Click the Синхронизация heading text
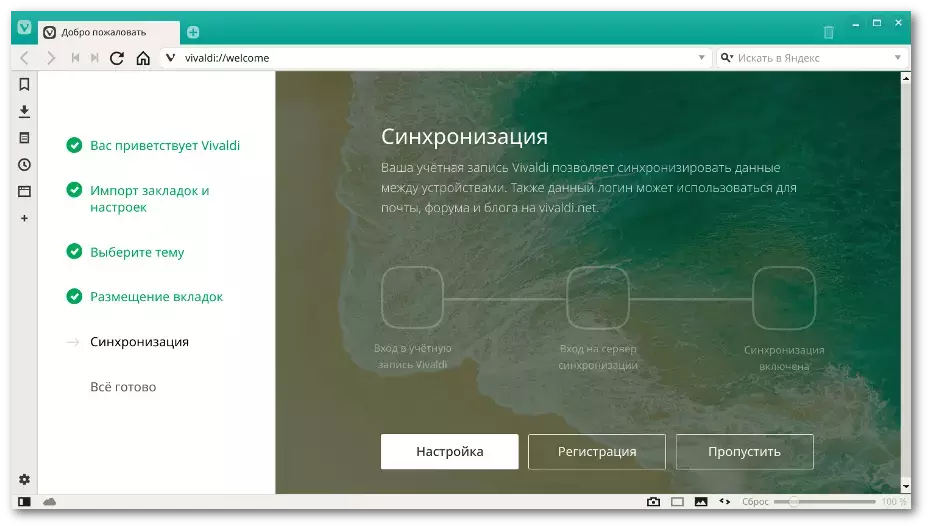The width and height of the screenshot is (930, 528). coord(464,136)
